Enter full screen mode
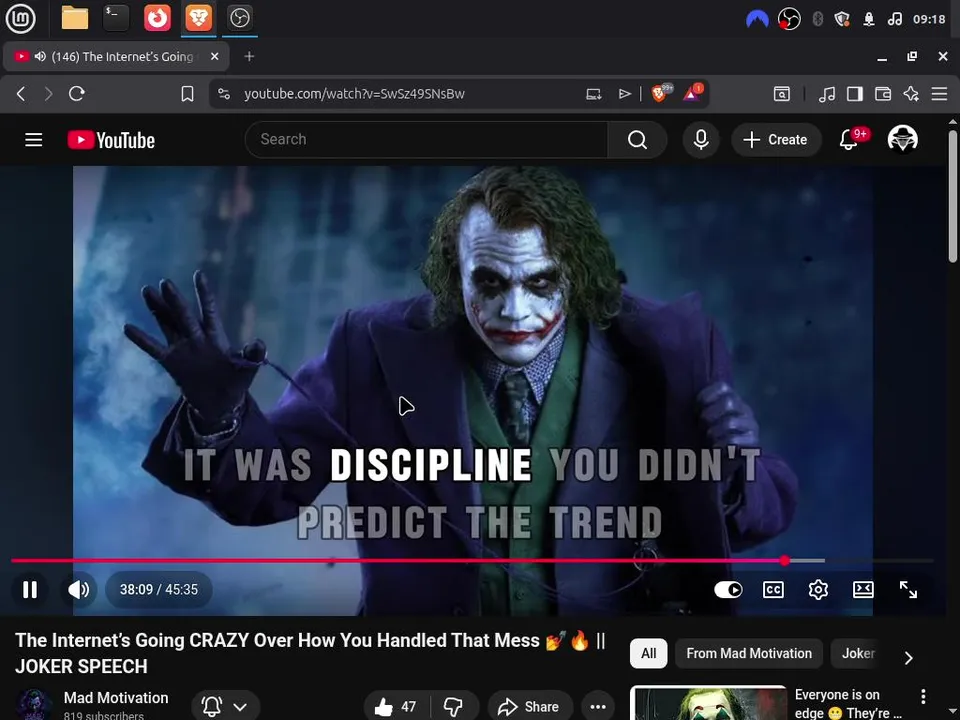 click(x=908, y=590)
